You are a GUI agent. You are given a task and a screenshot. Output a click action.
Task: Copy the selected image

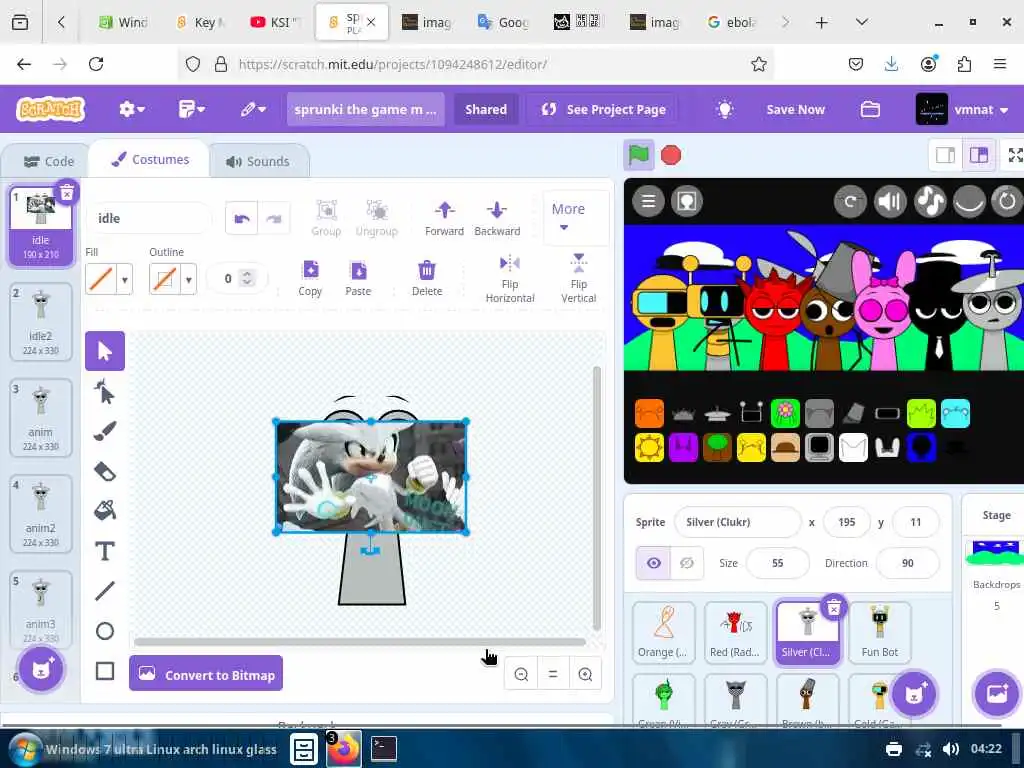coord(310,279)
